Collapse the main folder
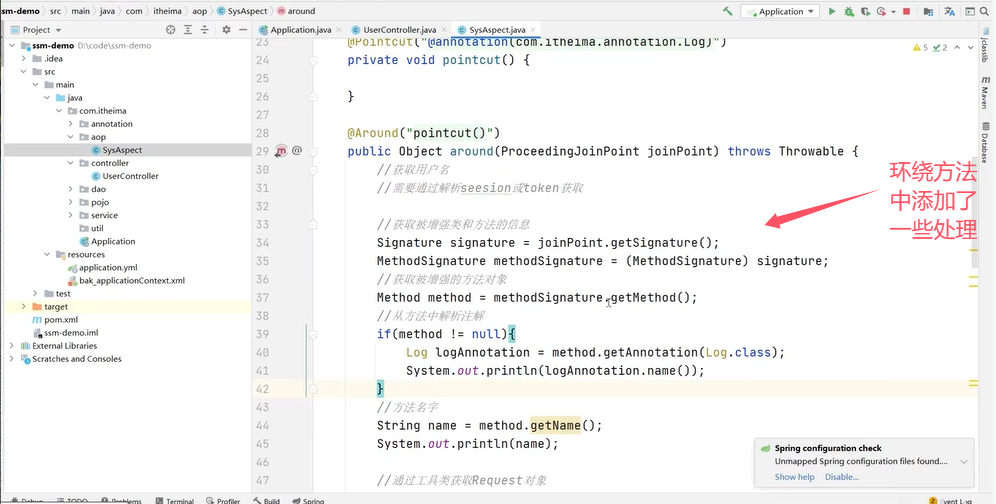Viewport: 996px width, 504px height. click(x=36, y=85)
